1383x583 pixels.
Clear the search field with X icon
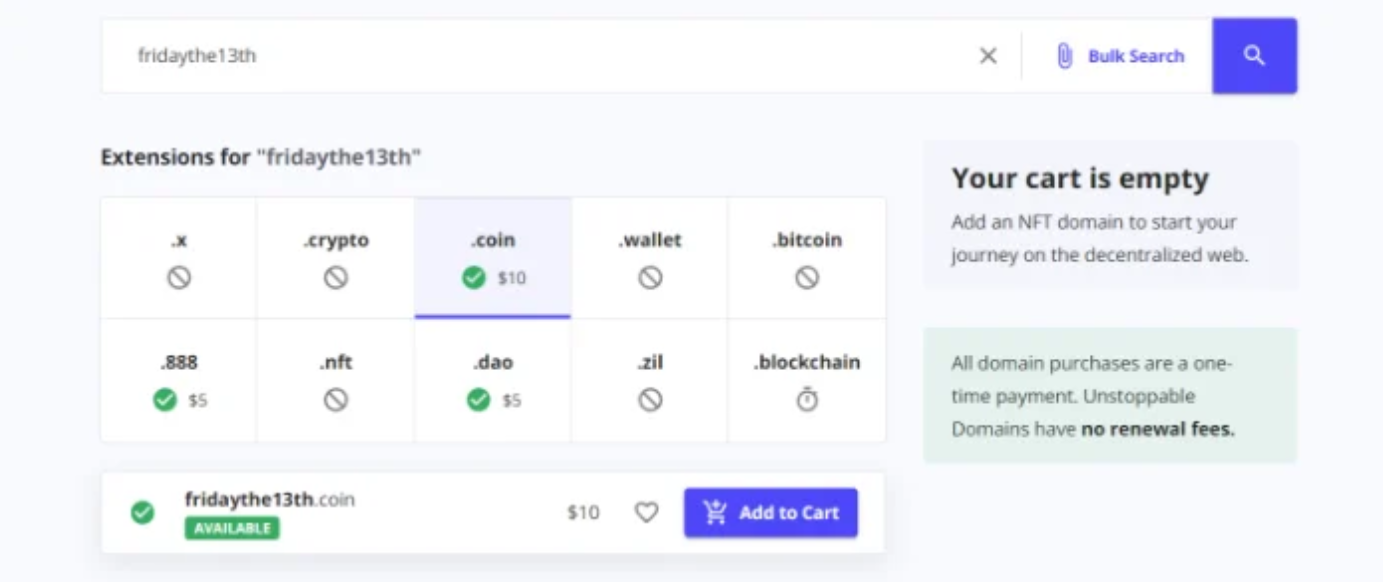point(988,56)
